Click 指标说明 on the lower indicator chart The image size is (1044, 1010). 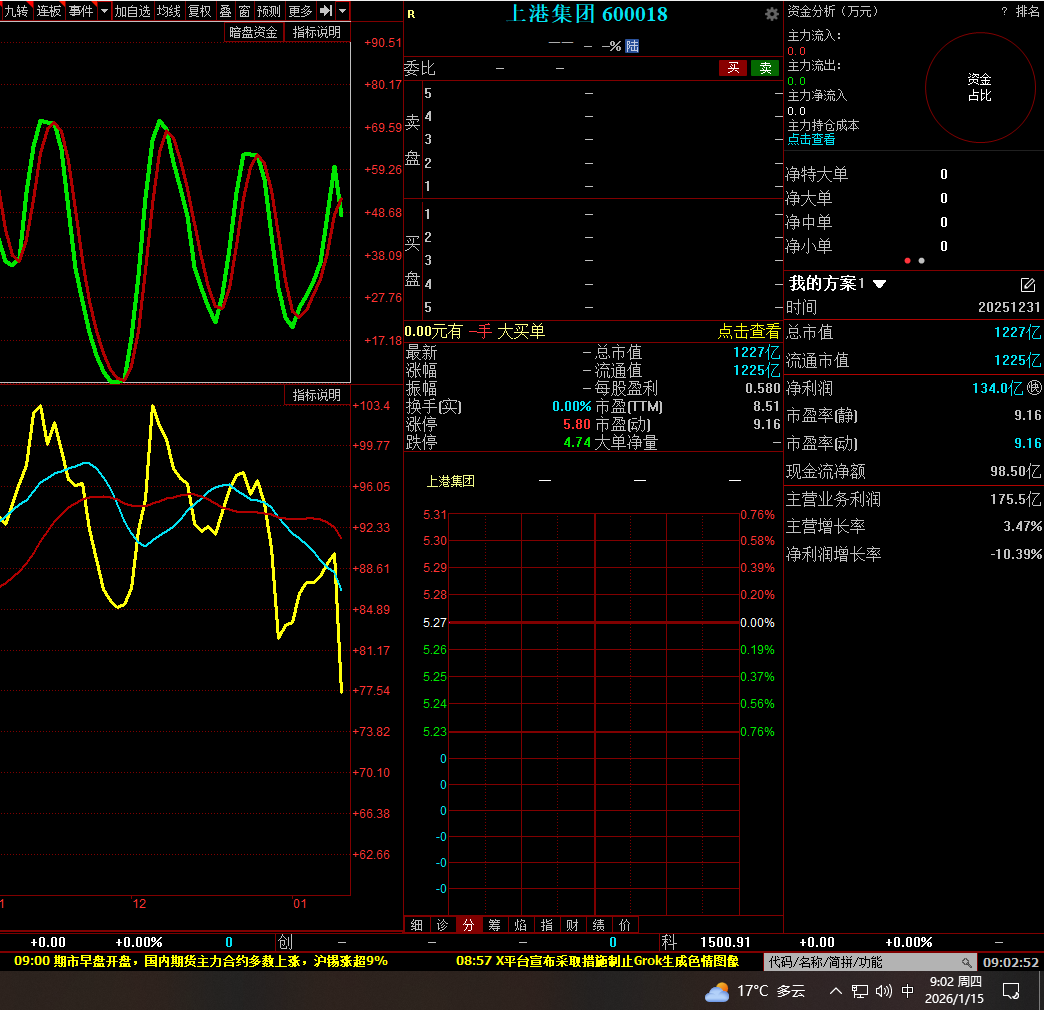[317, 395]
